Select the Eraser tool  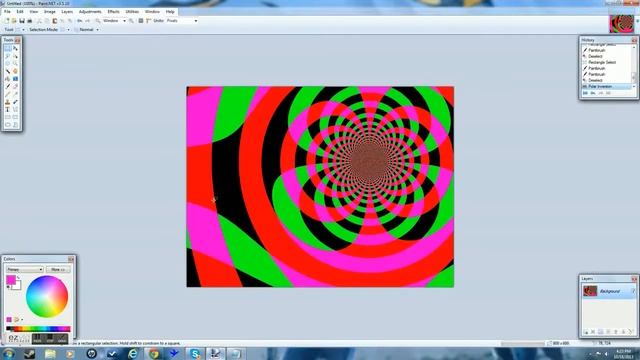tap(15, 86)
